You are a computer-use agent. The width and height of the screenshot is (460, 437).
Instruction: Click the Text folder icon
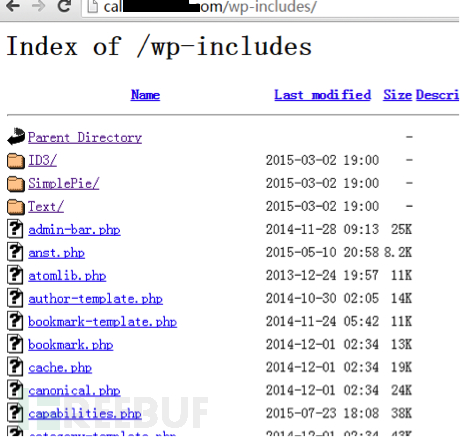pos(16,207)
